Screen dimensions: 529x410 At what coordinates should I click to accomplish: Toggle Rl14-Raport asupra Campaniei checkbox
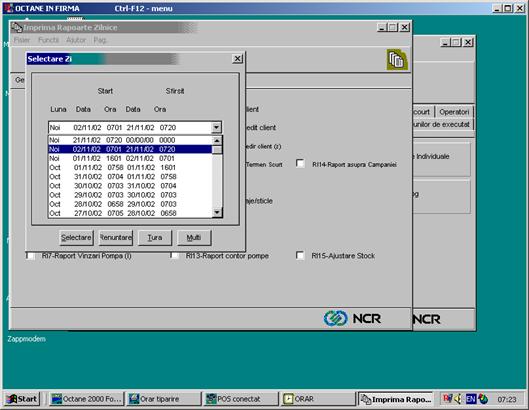(300, 164)
